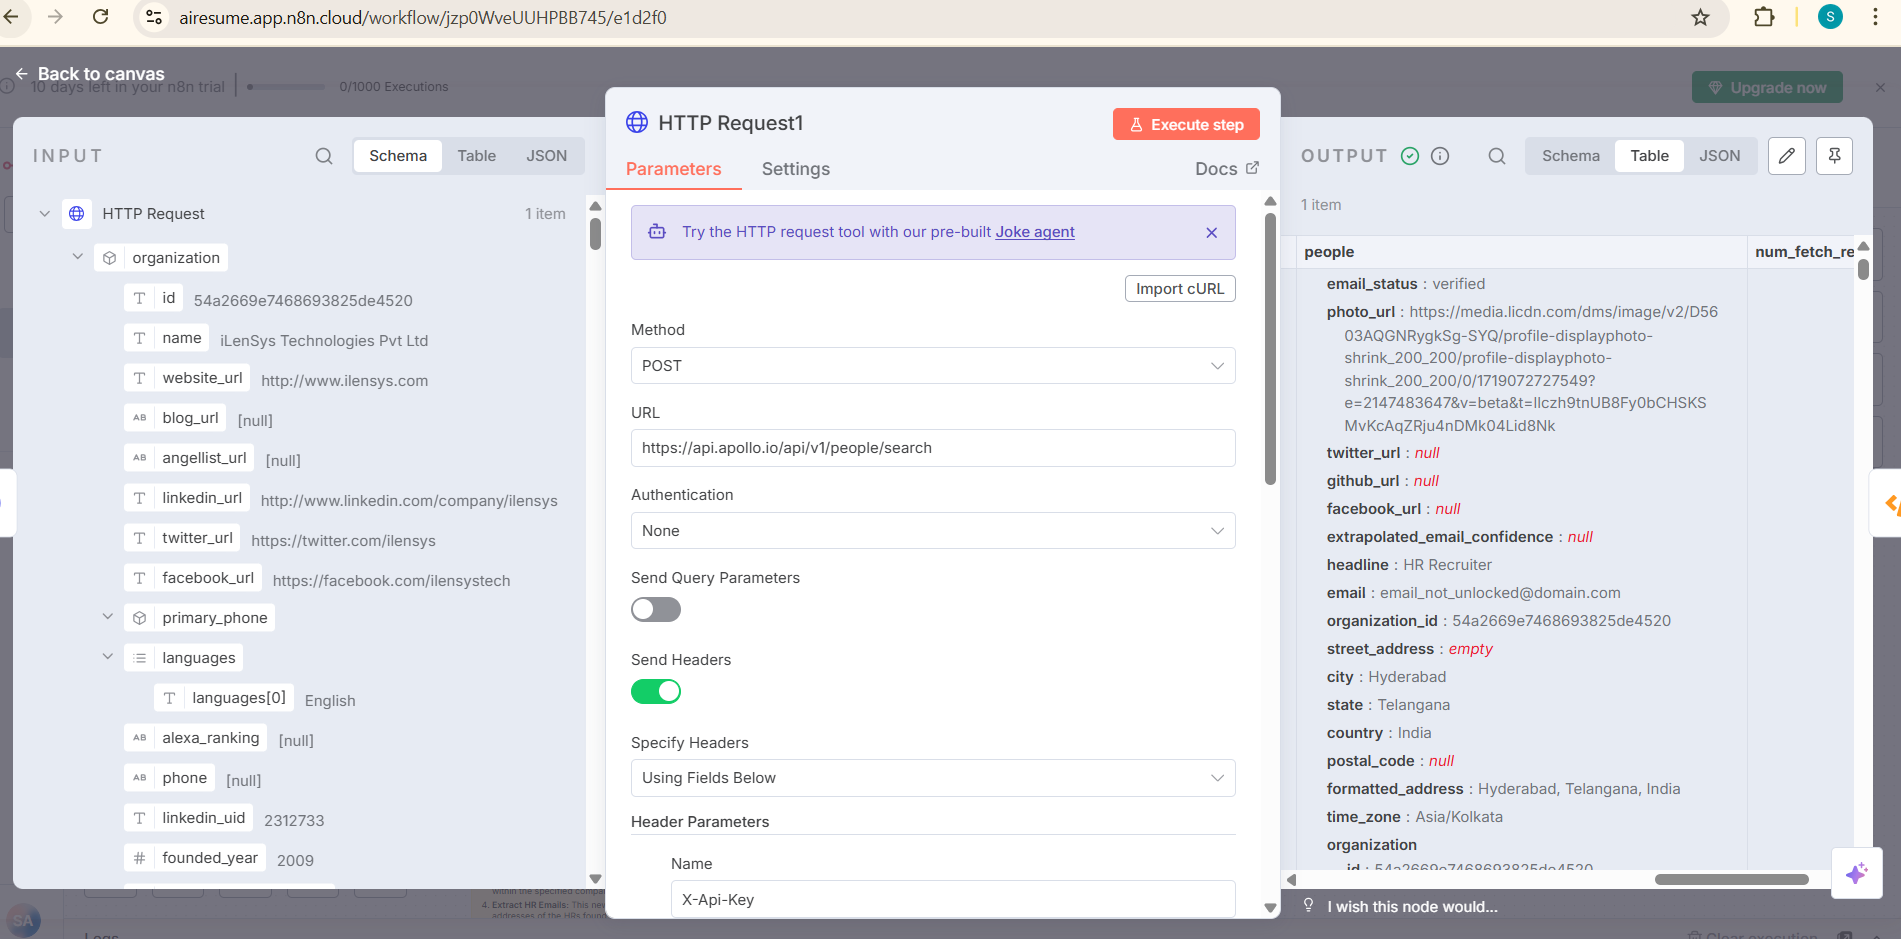Open the browser profile avatar
Viewport: 1901px width, 939px height.
(1830, 16)
